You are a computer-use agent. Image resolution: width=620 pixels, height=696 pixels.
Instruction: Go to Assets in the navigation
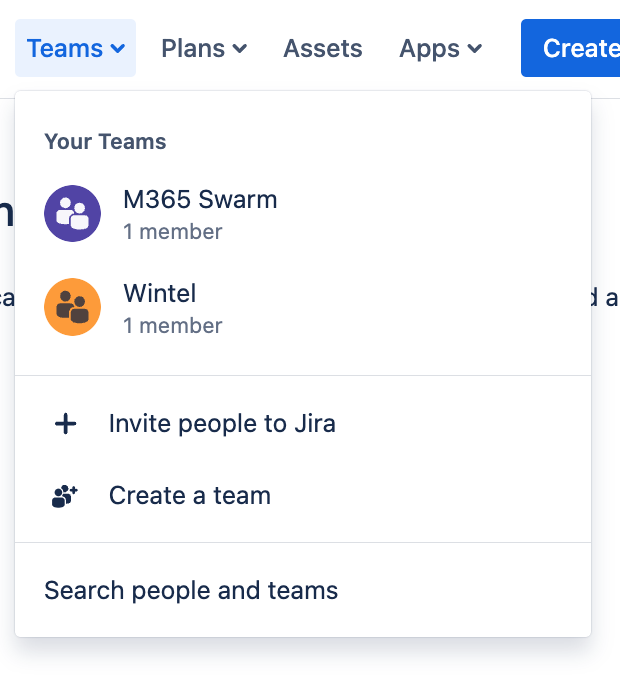(323, 48)
